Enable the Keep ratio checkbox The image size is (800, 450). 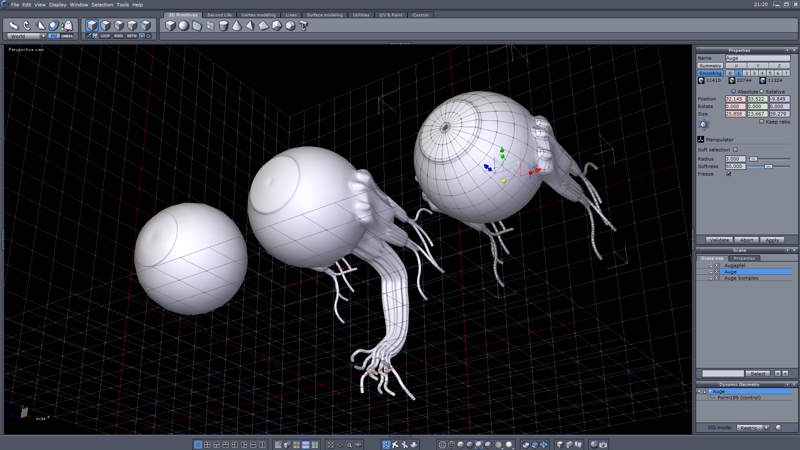pyautogui.click(x=761, y=122)
